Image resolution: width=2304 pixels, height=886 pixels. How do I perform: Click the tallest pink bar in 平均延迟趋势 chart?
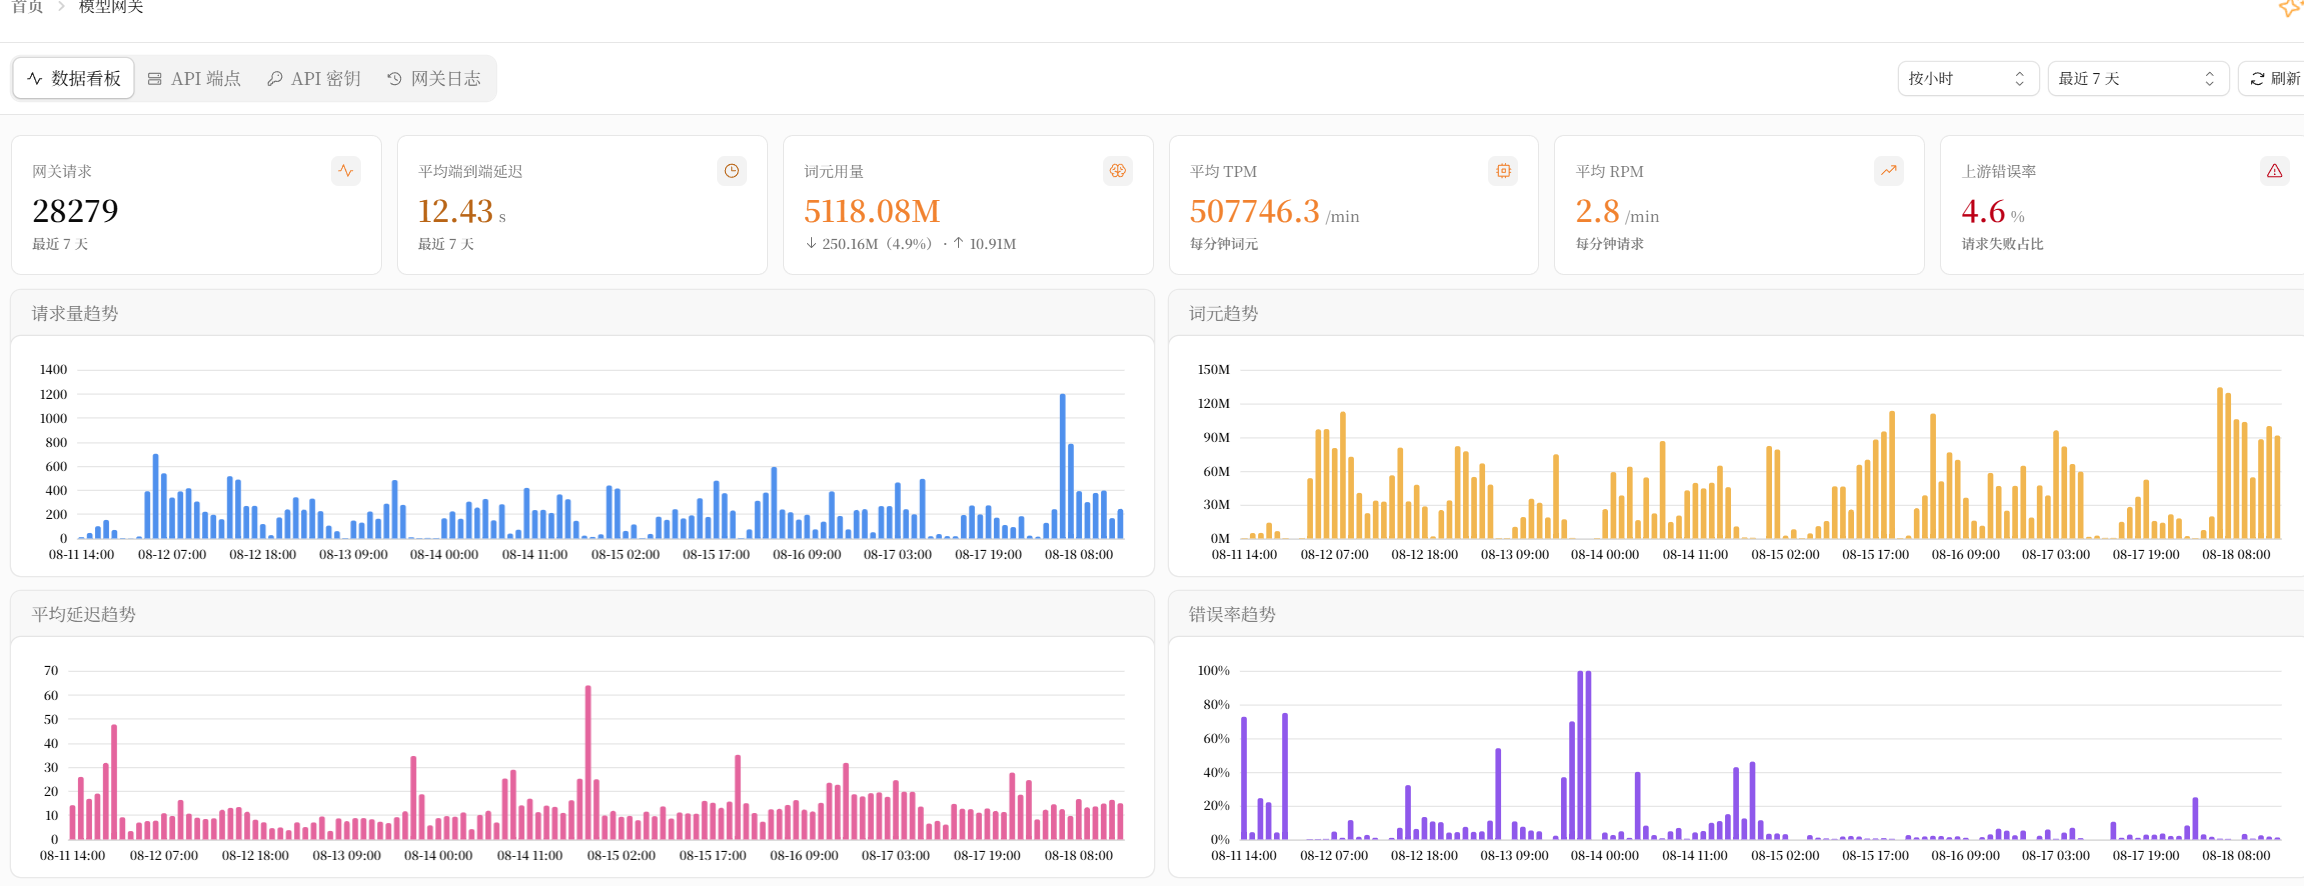[x=588, y=762]
